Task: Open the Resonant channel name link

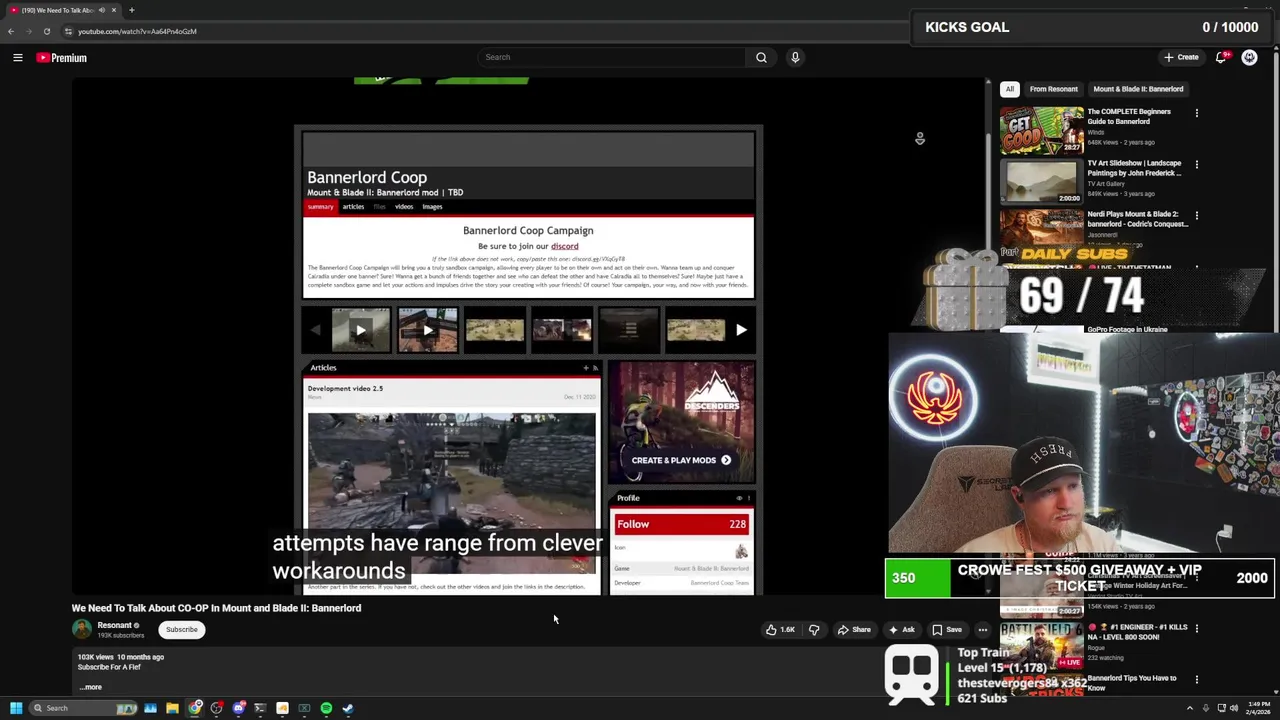Action: [115, 625]
